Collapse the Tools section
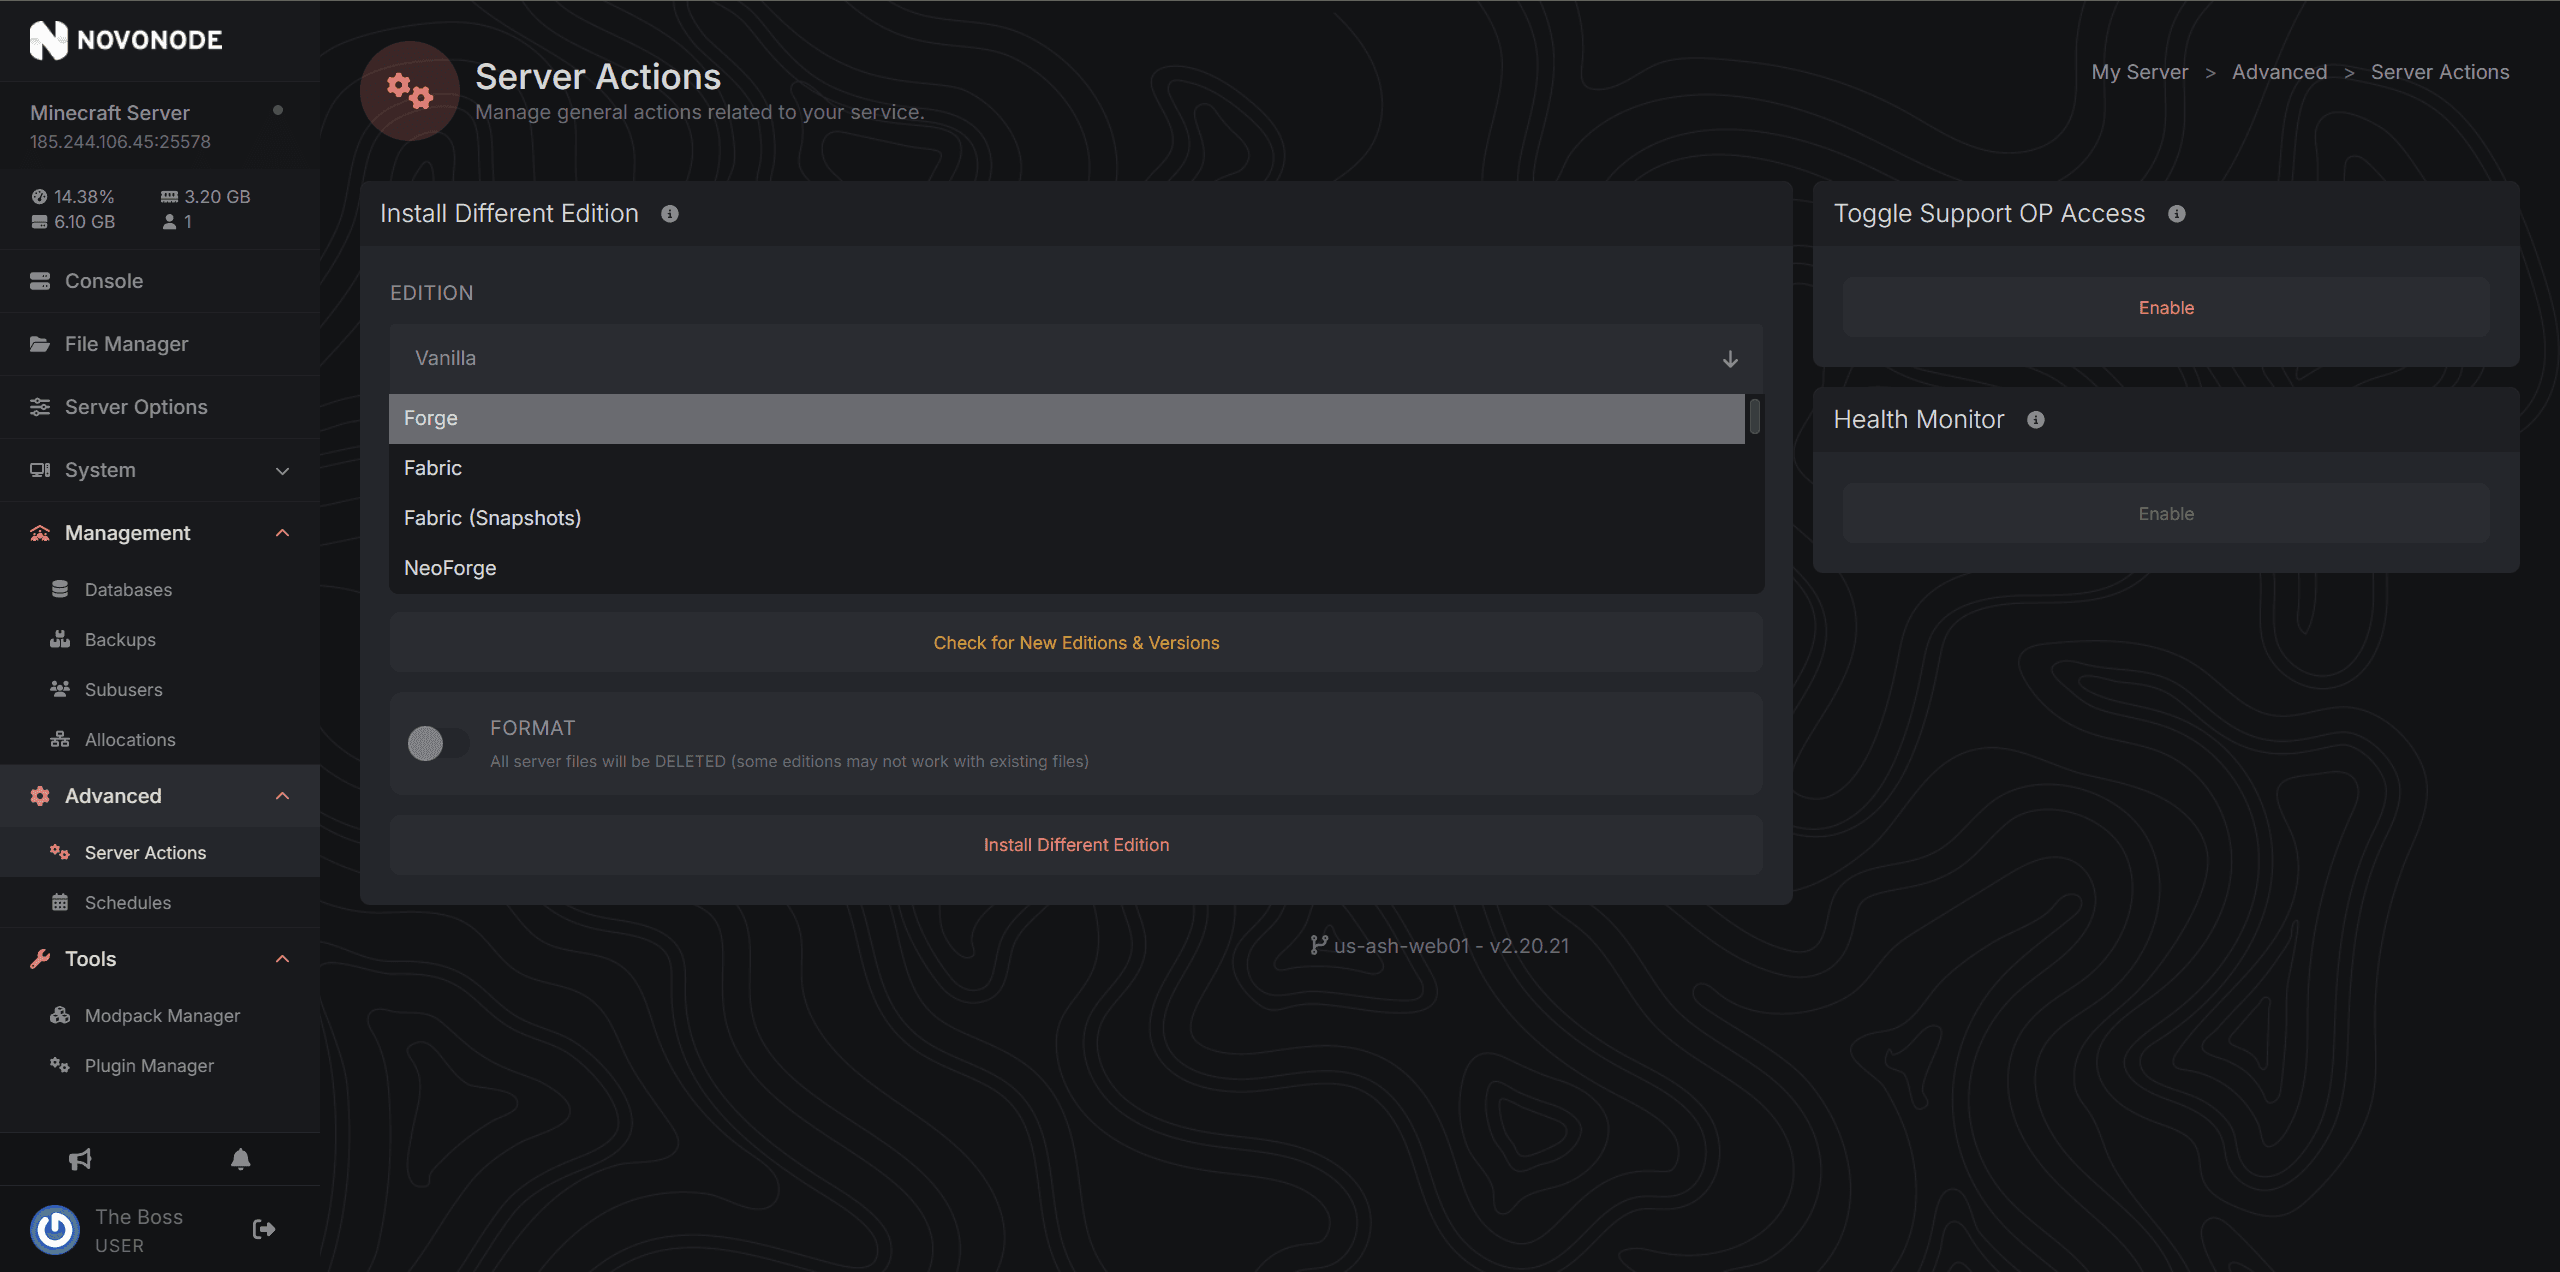 (x=281, y=958)
